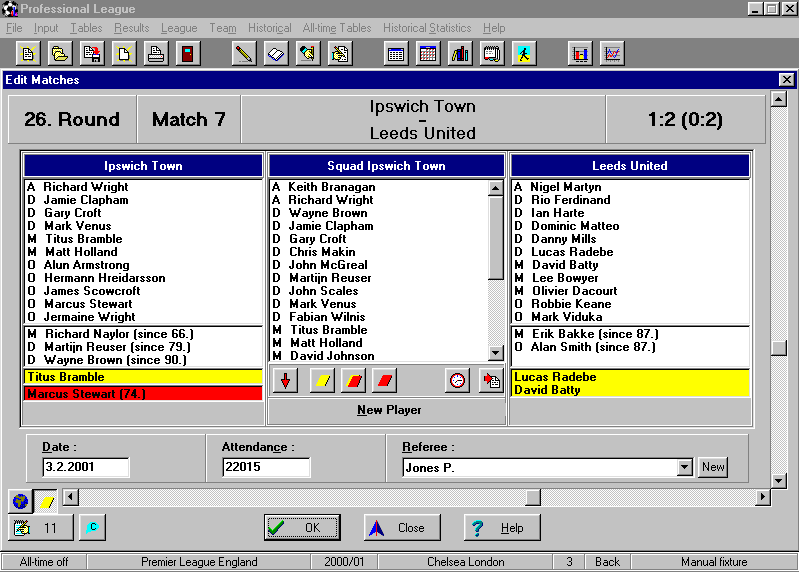
Task: Click squad list scroll up arrow
Action: 495,188
